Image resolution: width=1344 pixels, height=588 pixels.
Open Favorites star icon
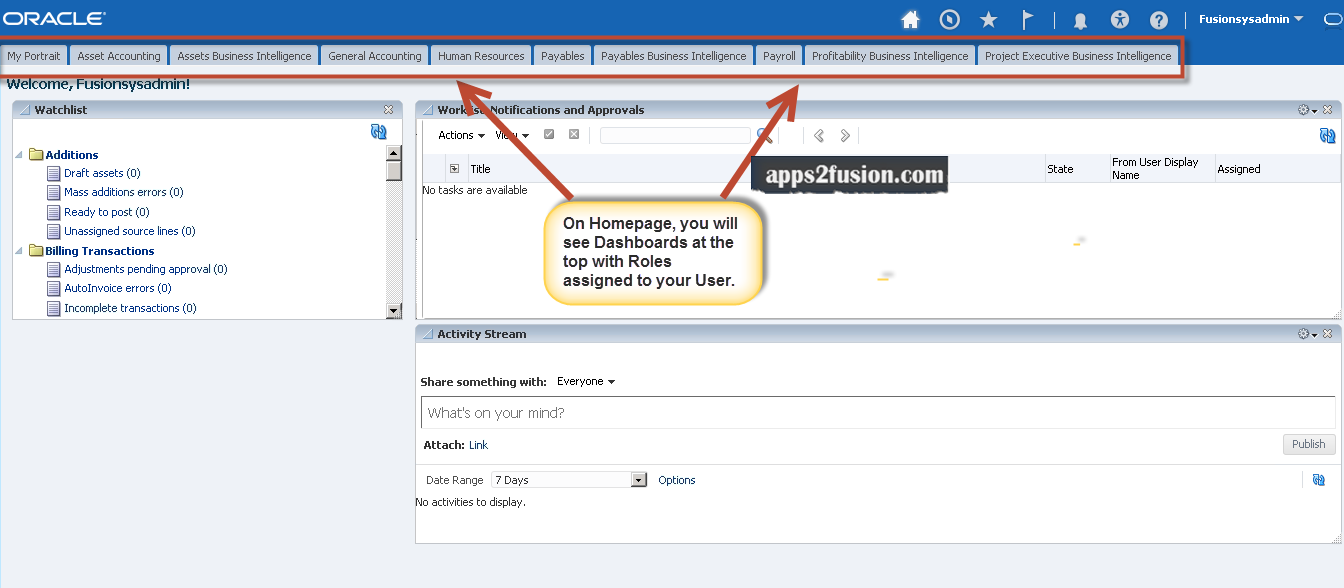point(989,20)
